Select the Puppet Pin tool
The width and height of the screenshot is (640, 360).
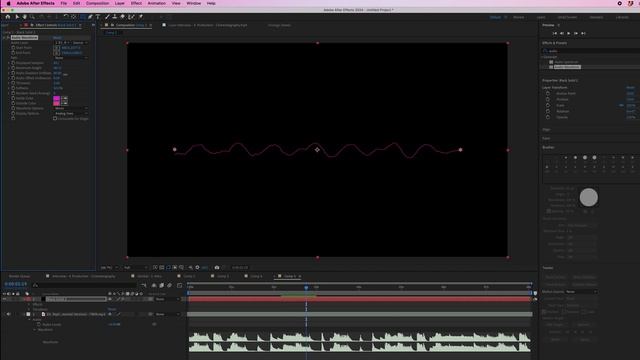[141, 17]
